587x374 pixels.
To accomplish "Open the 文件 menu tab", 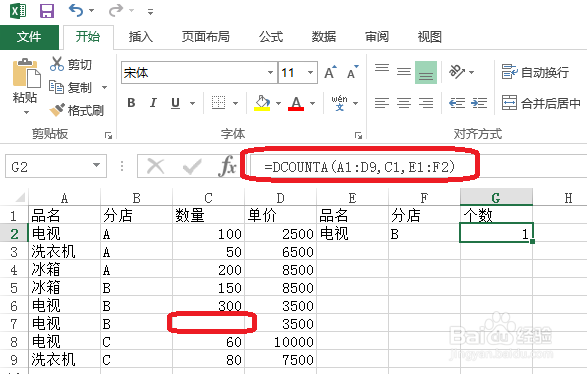I will pos(29,37).
